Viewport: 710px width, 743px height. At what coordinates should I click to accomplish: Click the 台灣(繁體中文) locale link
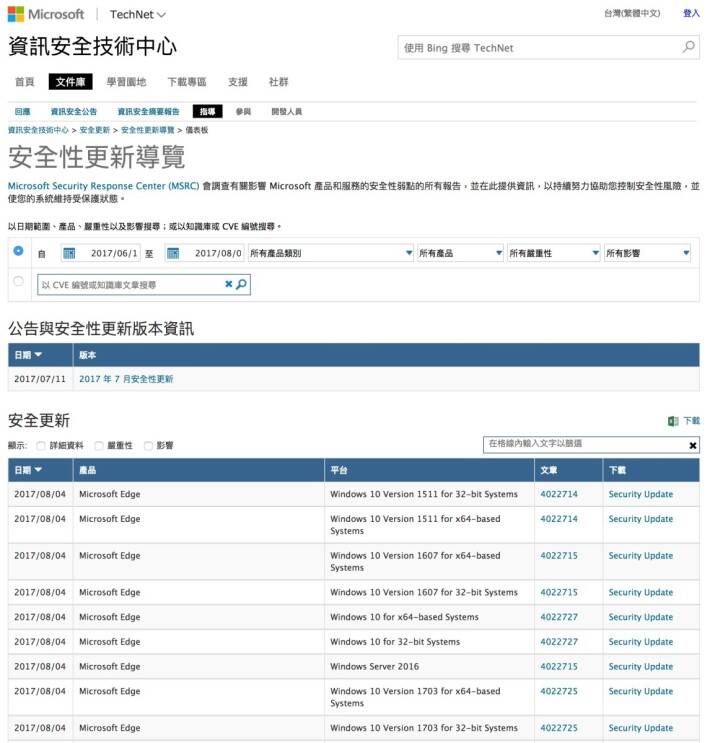pos(632,13)
